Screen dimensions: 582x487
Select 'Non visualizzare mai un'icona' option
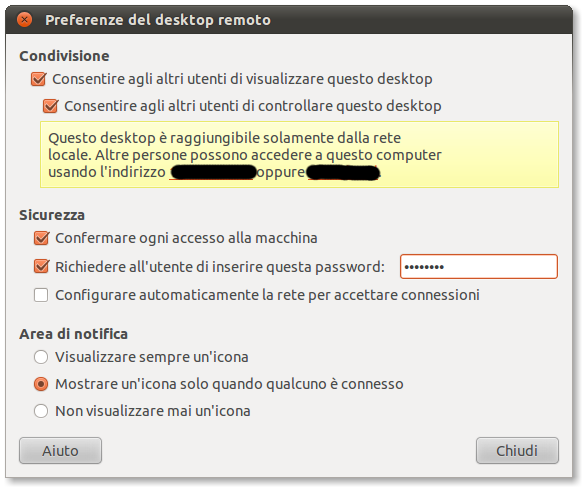click(41, 411)
